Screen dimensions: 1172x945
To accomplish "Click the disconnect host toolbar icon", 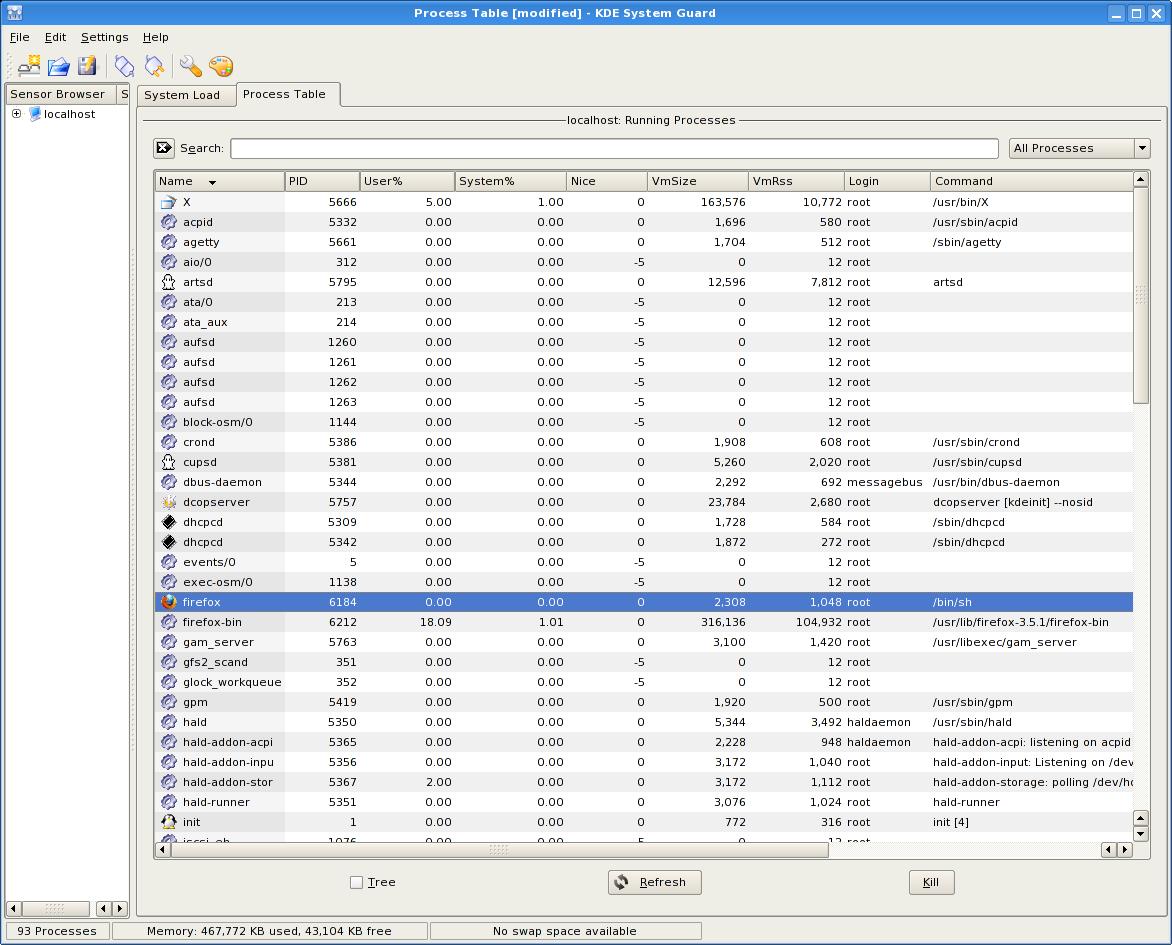I will [155, 67].
